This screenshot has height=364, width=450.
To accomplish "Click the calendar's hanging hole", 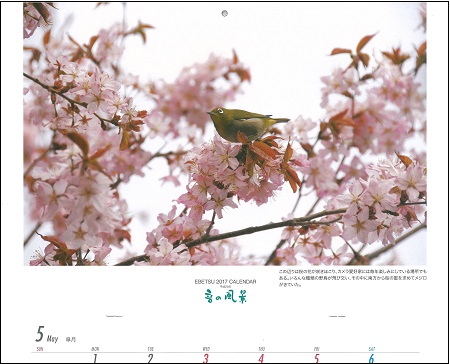I will pos(225,13).
